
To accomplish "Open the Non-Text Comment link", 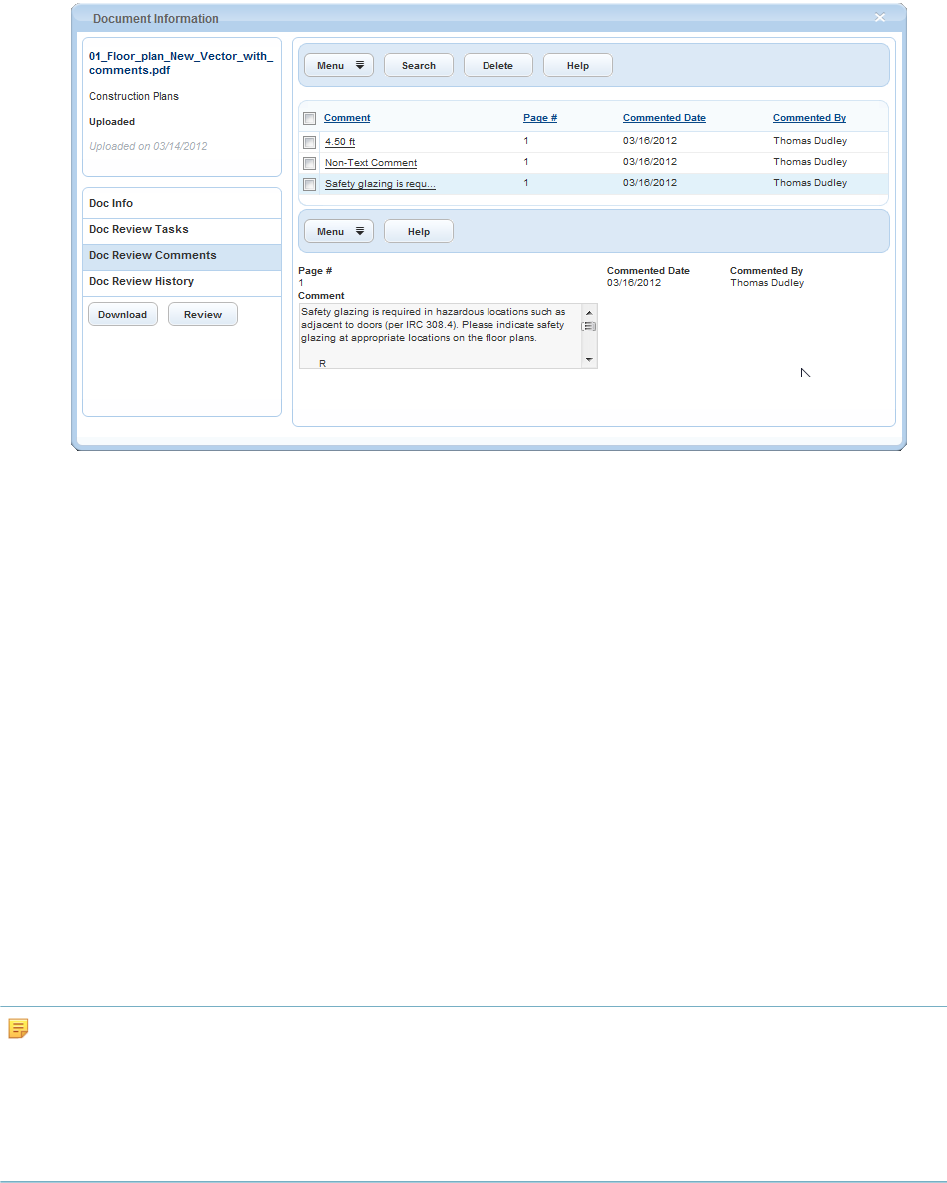I will 371,163.
